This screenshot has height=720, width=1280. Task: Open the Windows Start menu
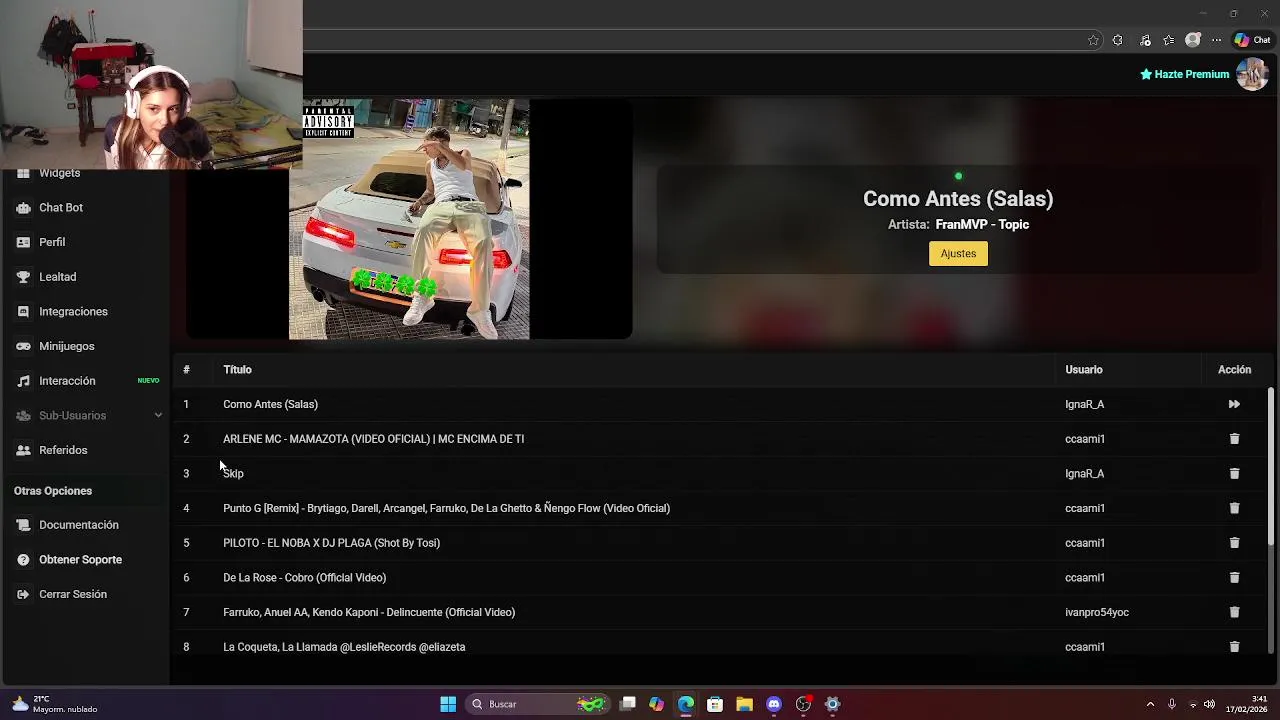(x=448, y=704)
